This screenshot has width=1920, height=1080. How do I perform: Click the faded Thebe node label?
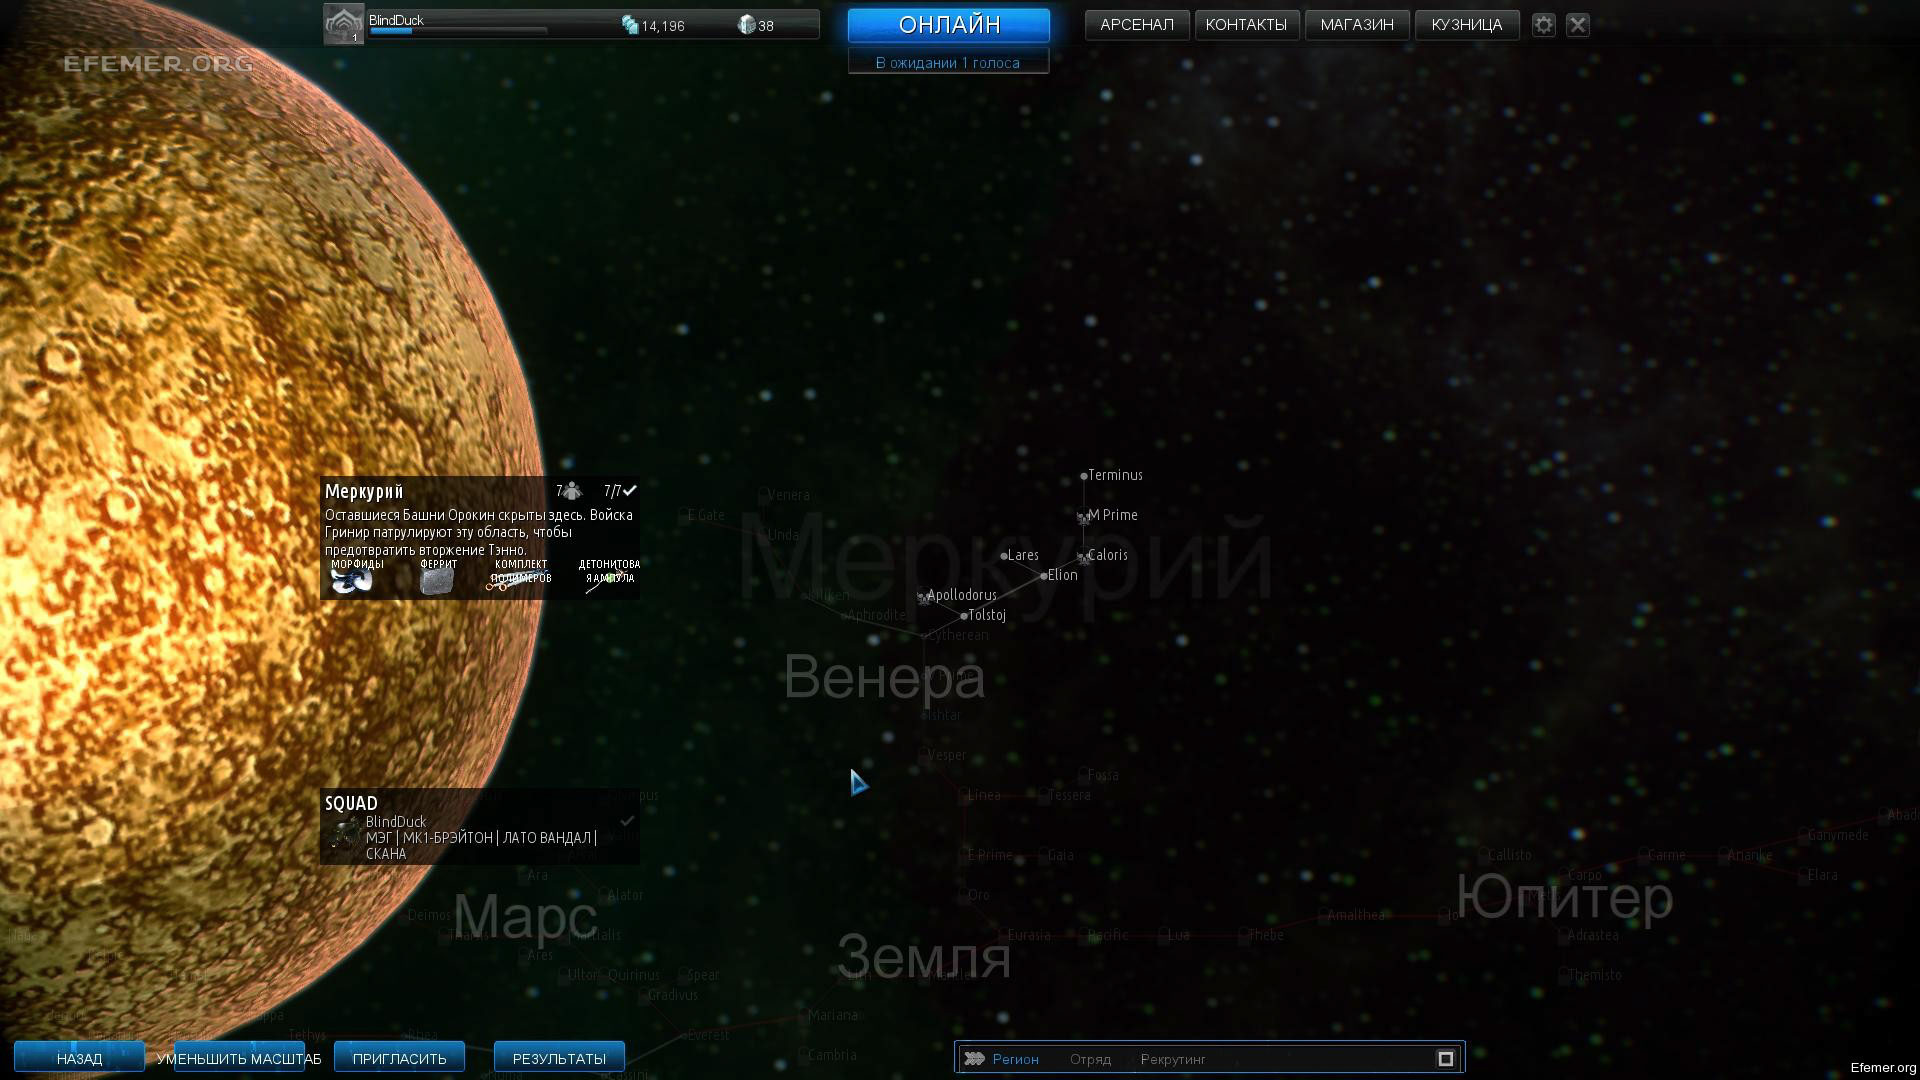pos(1264,935)
